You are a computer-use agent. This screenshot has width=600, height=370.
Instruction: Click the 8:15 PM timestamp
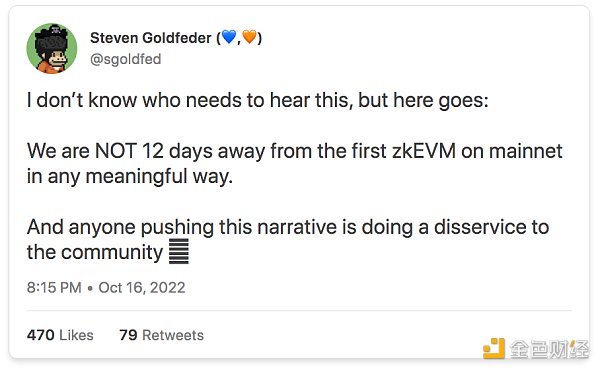coord(54,287)
